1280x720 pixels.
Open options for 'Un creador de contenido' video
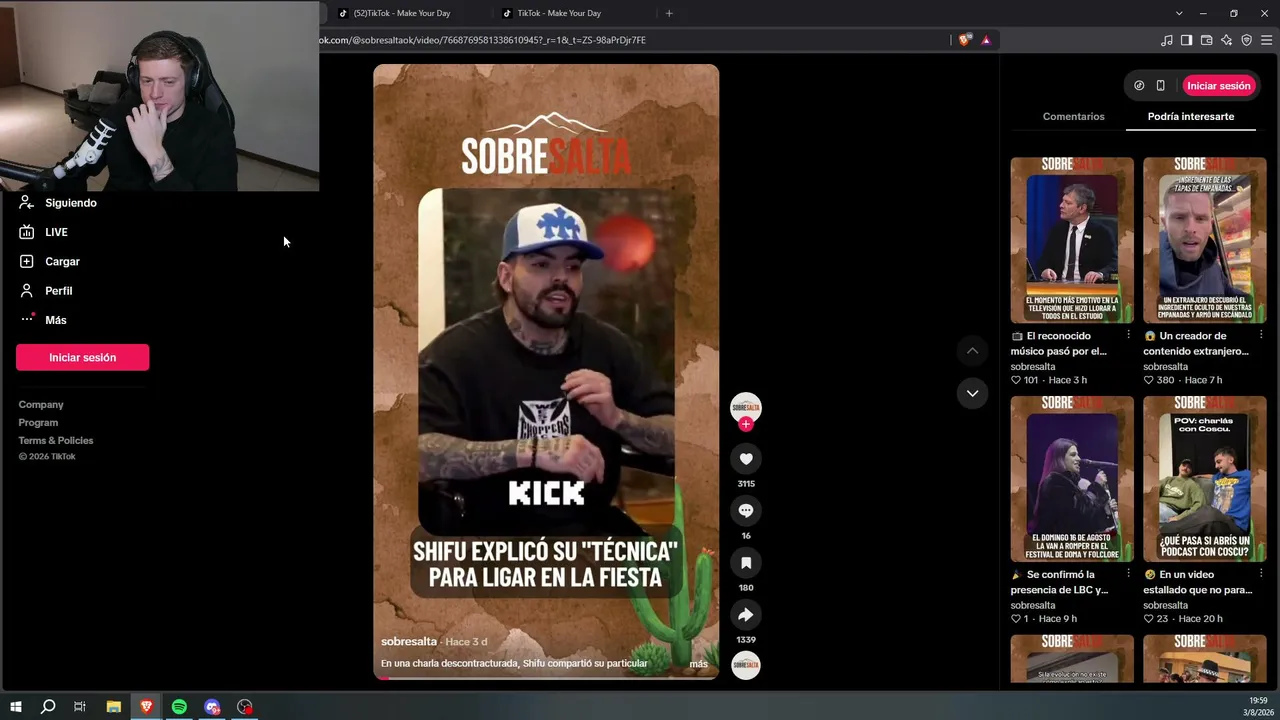pyautogui.click(x=1261, y=335)
